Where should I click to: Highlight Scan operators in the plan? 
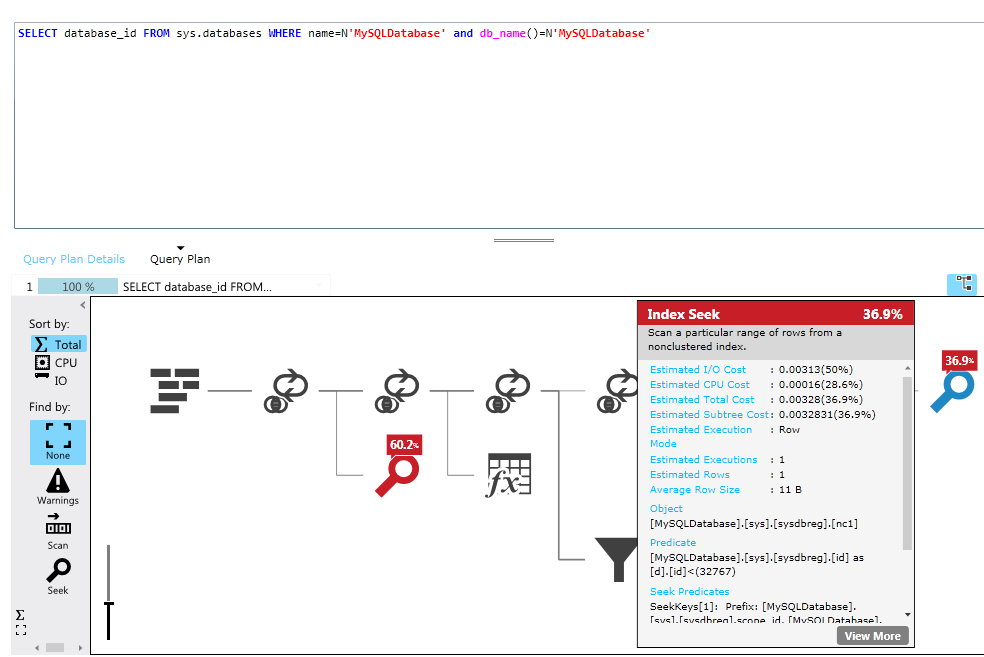click(x=58, y=531)
